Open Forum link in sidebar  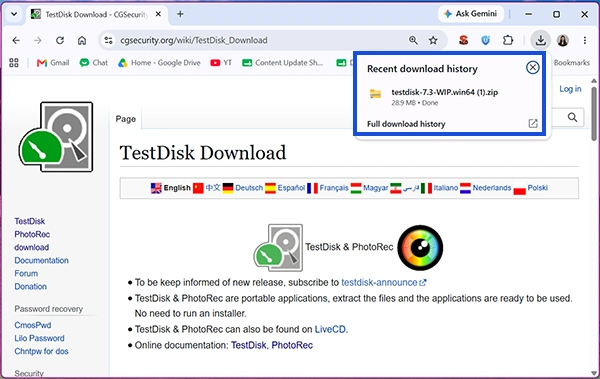tap(26, 273)
